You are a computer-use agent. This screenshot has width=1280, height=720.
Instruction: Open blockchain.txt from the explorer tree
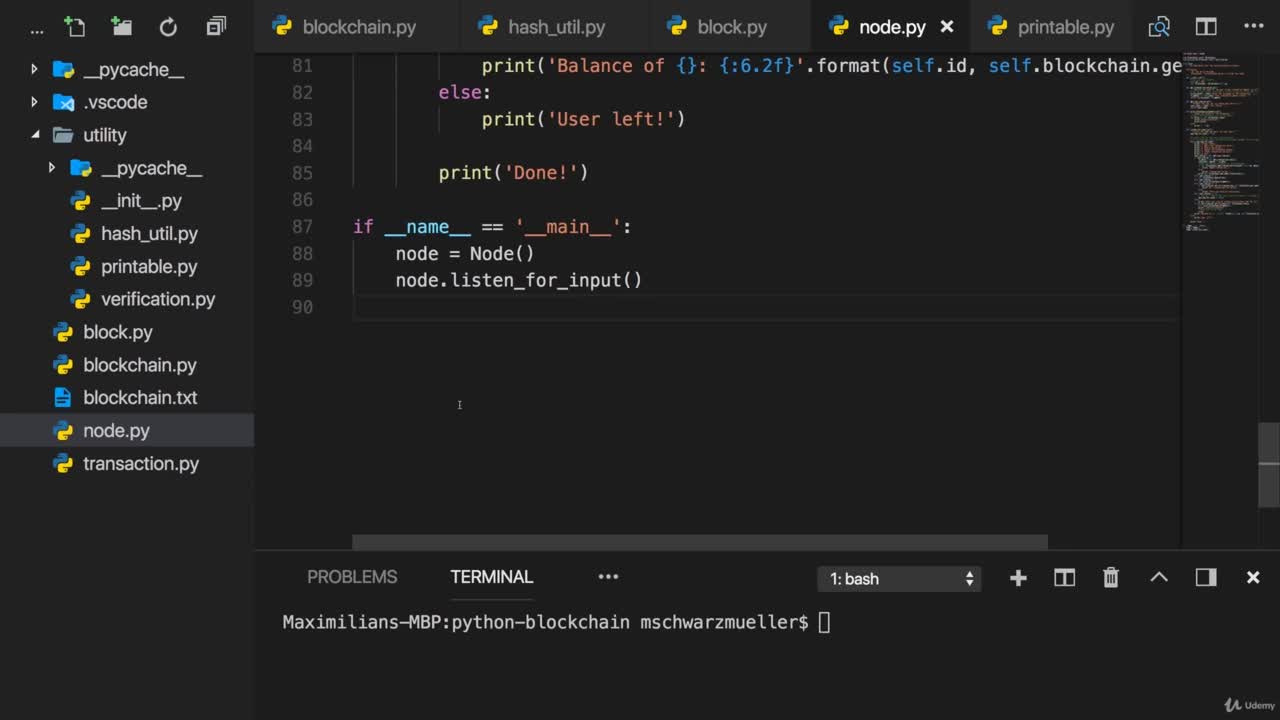coord(140,397)
